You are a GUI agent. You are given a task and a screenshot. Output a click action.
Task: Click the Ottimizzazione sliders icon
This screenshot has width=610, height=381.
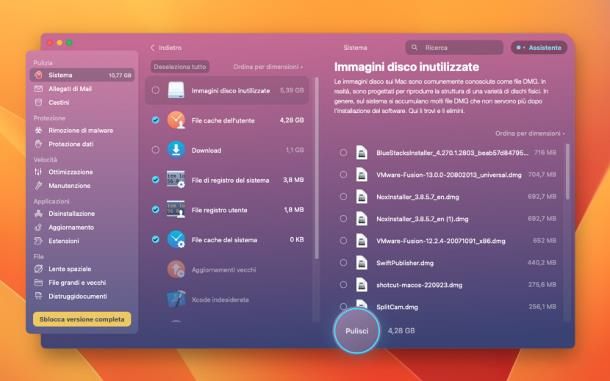(38, 172)
